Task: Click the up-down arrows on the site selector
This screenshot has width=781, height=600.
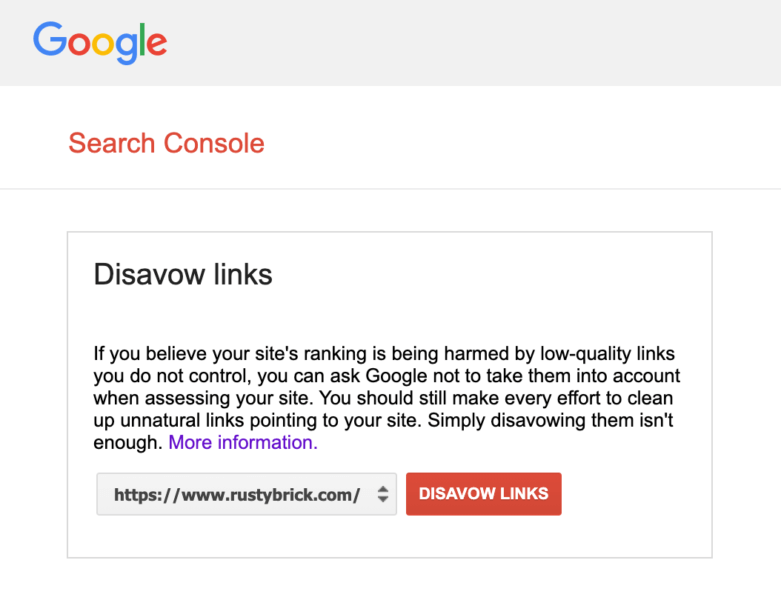Action: pyautogui.click(x=383, y=494)
